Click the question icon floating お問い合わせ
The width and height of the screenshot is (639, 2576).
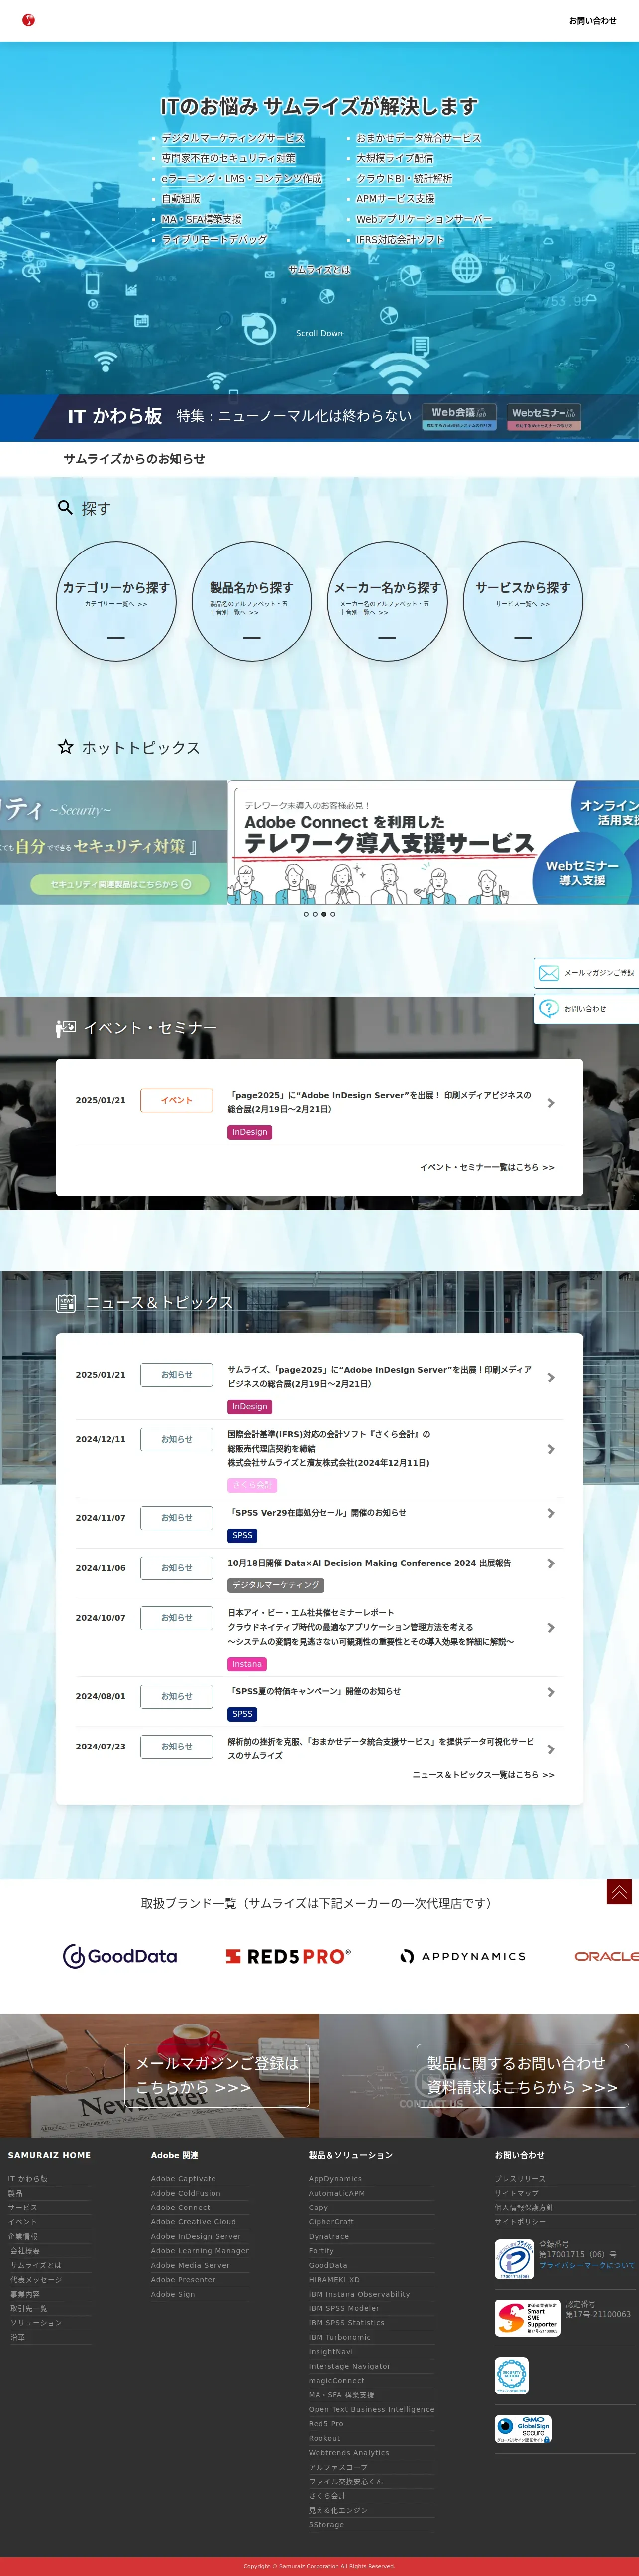click(549, 1008)
